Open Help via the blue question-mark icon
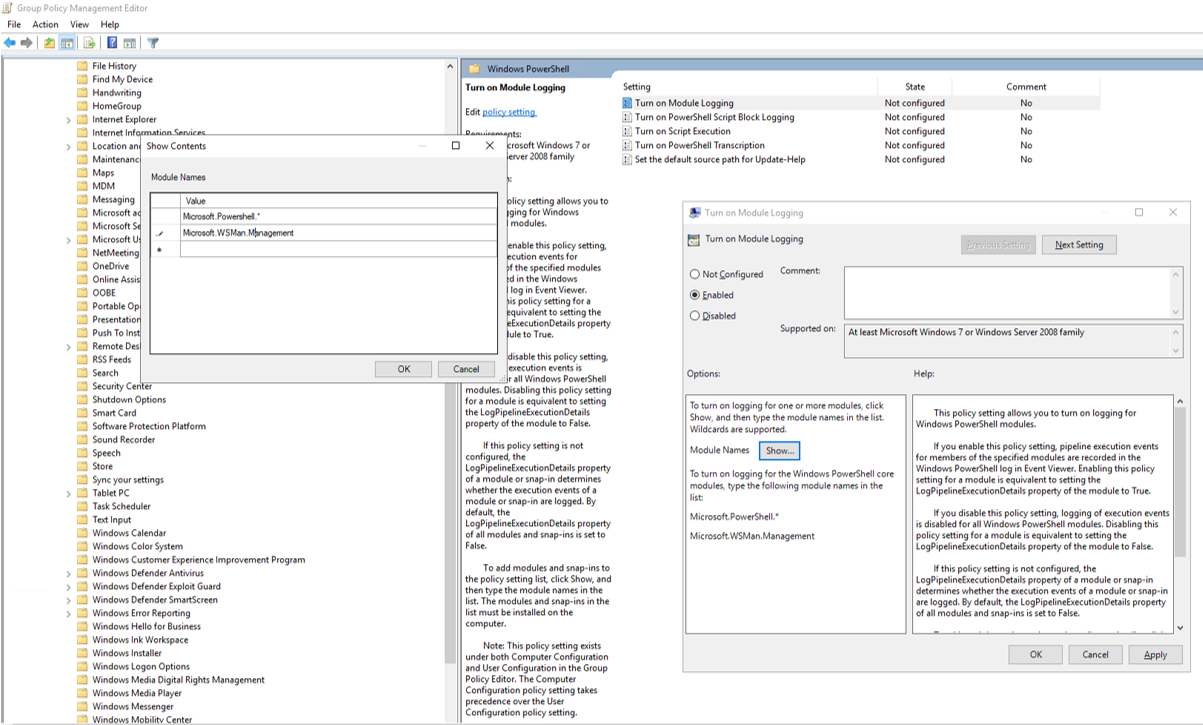The width and height of the screenshot is (1203, 725). click(112, 43)
